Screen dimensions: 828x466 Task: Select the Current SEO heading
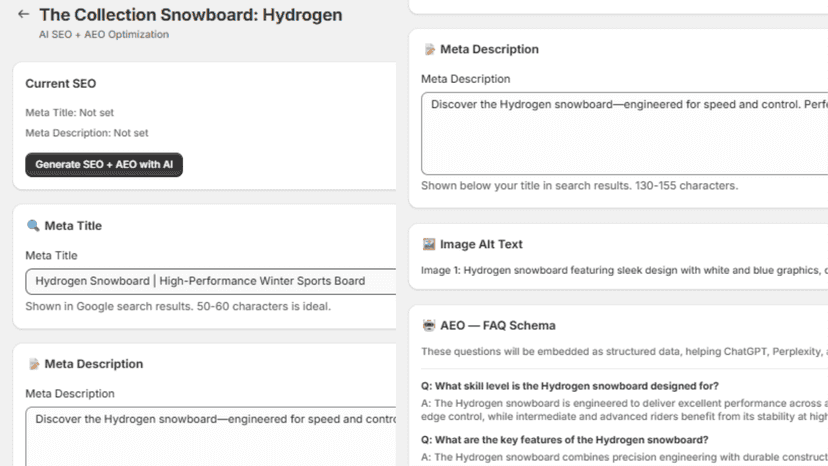[x=61, y=83]
